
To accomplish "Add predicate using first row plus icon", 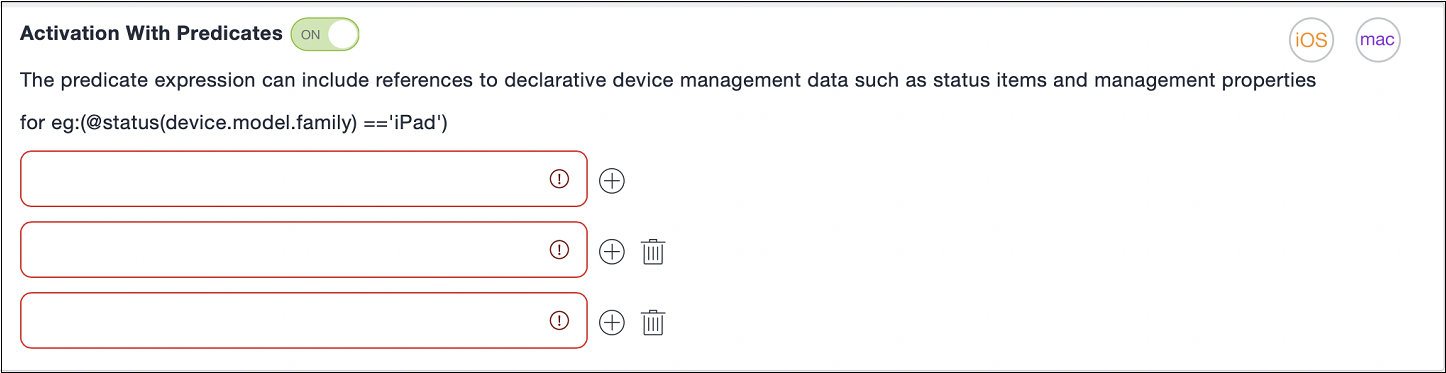I will 611,180.
